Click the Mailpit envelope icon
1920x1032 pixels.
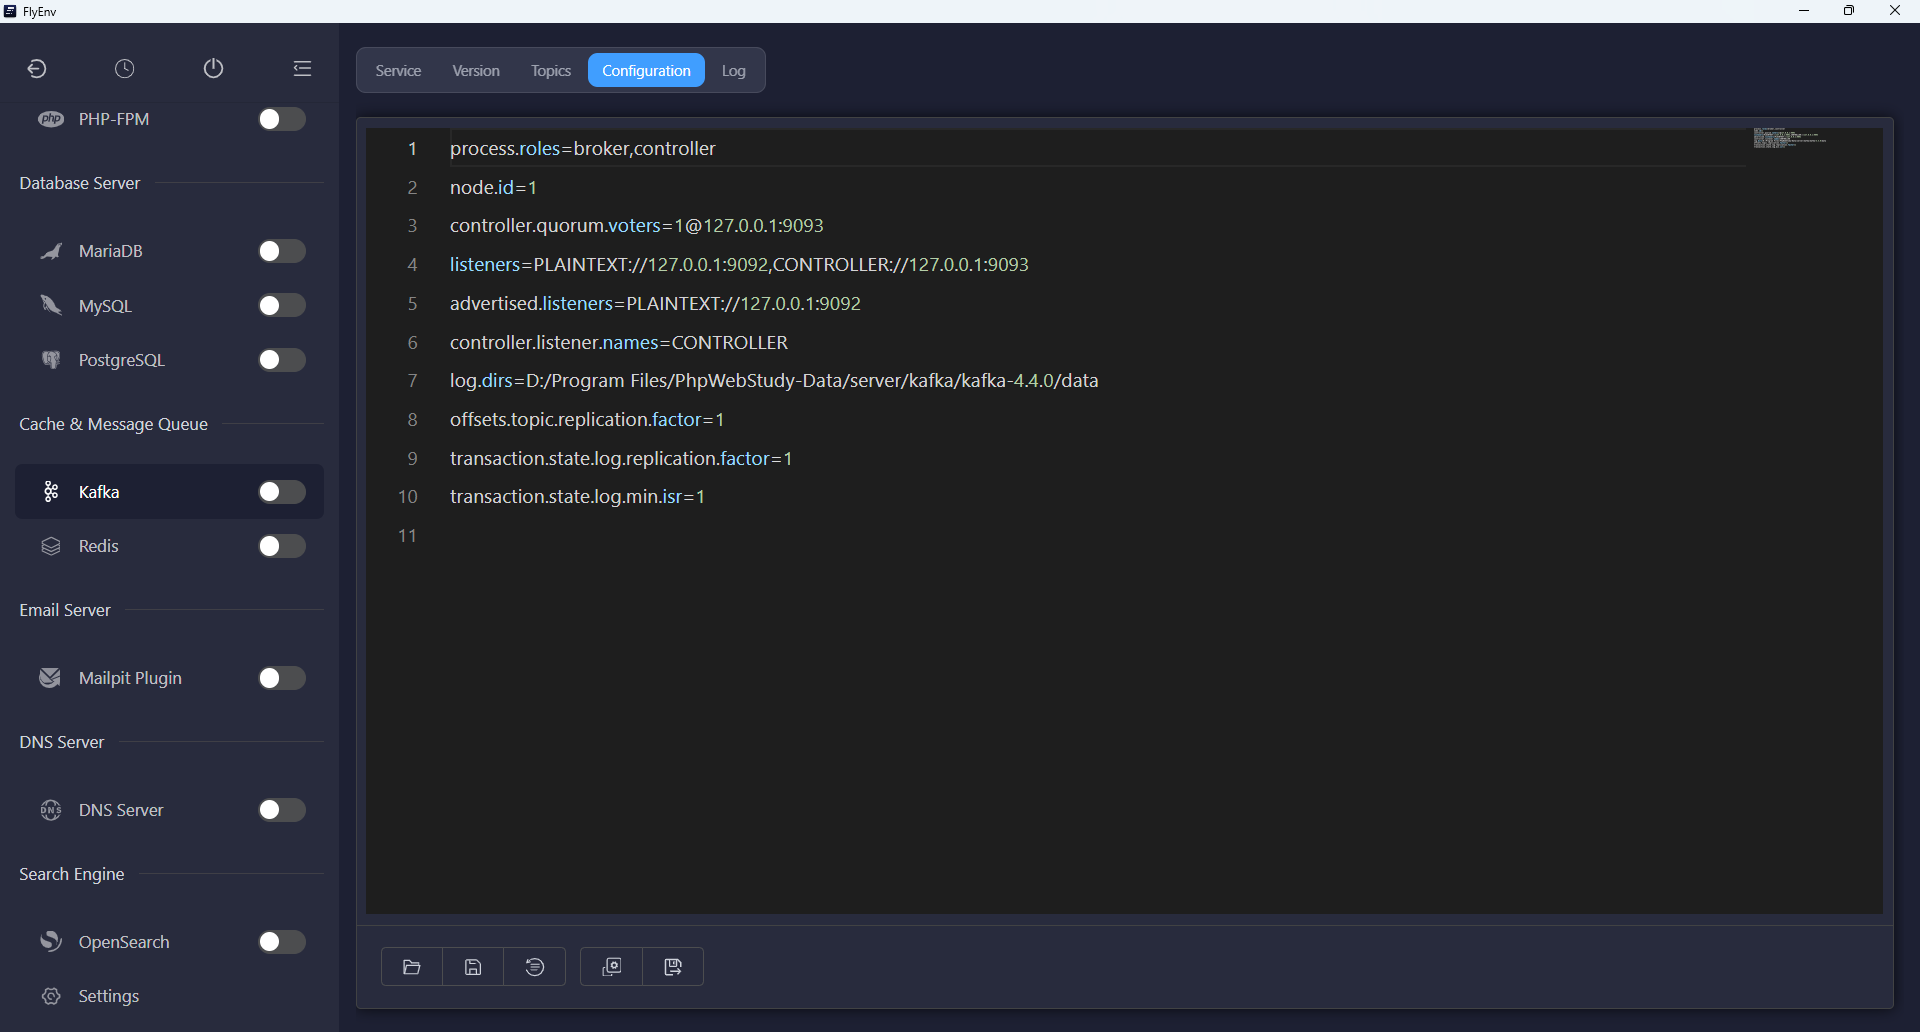coord(50,678)
